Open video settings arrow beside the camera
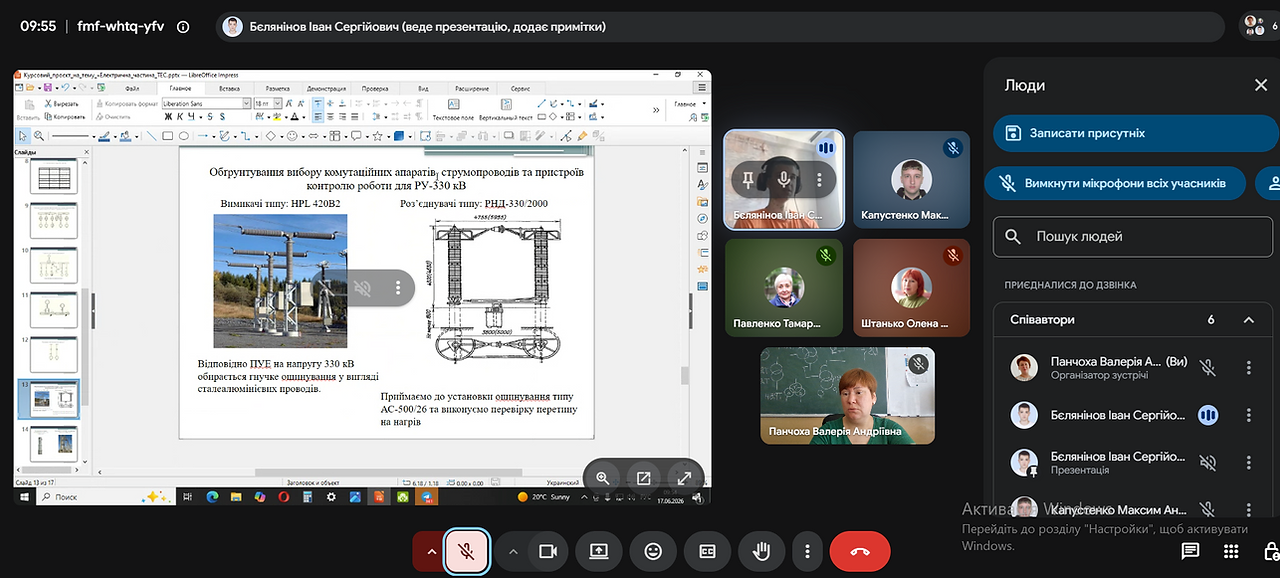Screen dimensions: 1280x578 point(513,551)
